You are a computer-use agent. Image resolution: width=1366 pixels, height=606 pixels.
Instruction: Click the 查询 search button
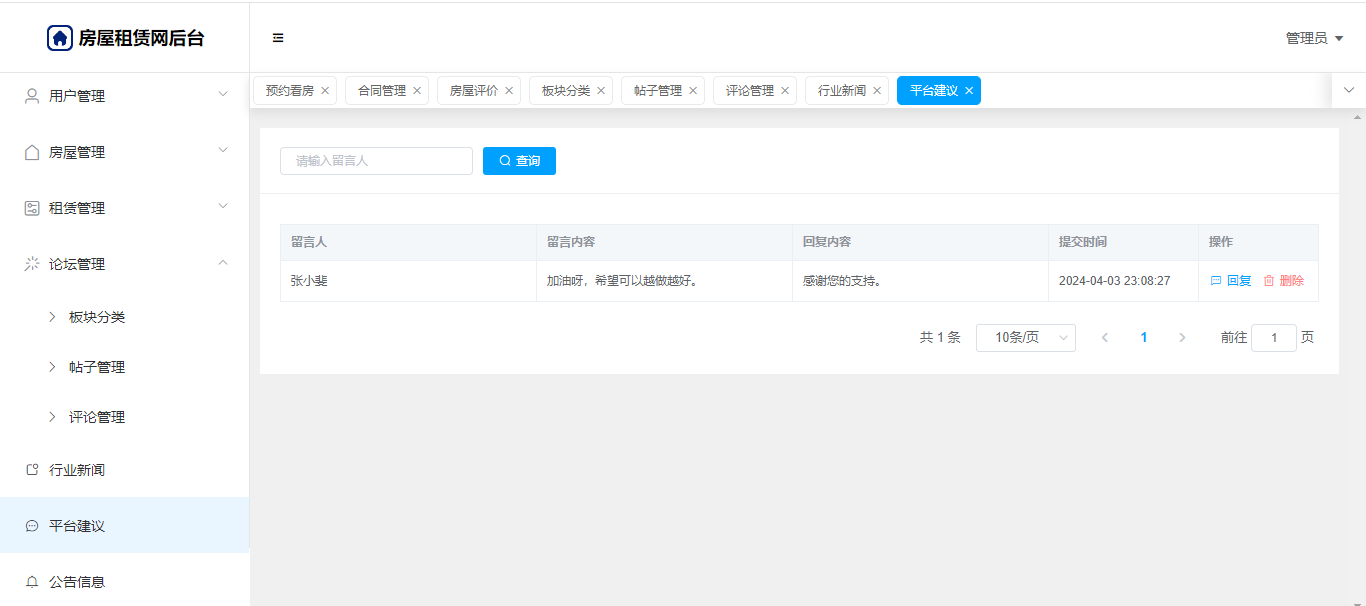(519, 161)
